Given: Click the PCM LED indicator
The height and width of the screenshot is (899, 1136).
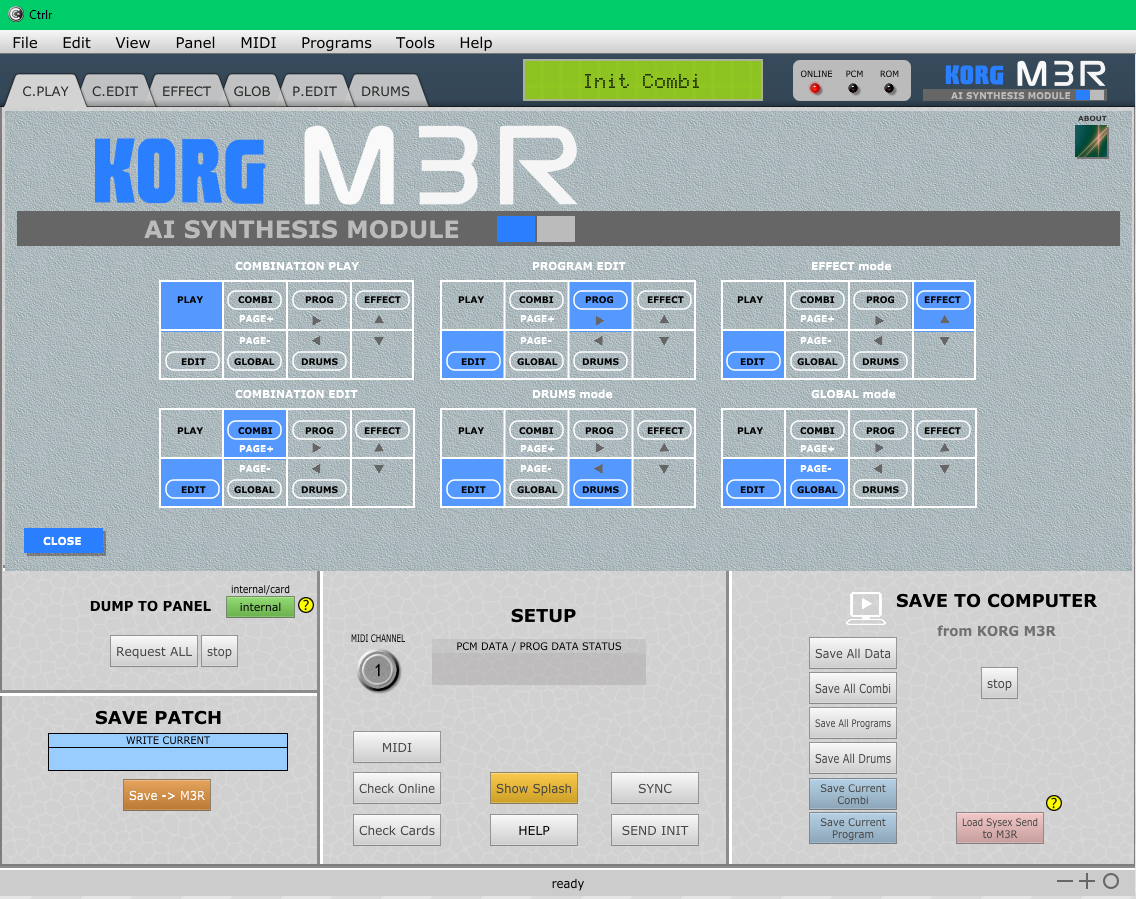Looking at the screenshot, I should (853, 88).
